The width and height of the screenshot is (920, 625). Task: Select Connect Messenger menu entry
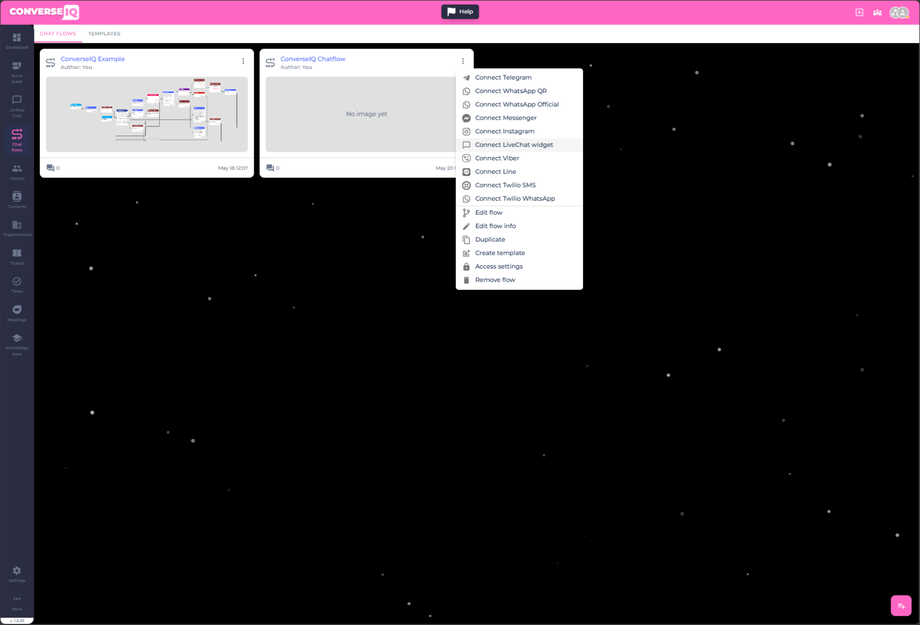click(519, 118)
